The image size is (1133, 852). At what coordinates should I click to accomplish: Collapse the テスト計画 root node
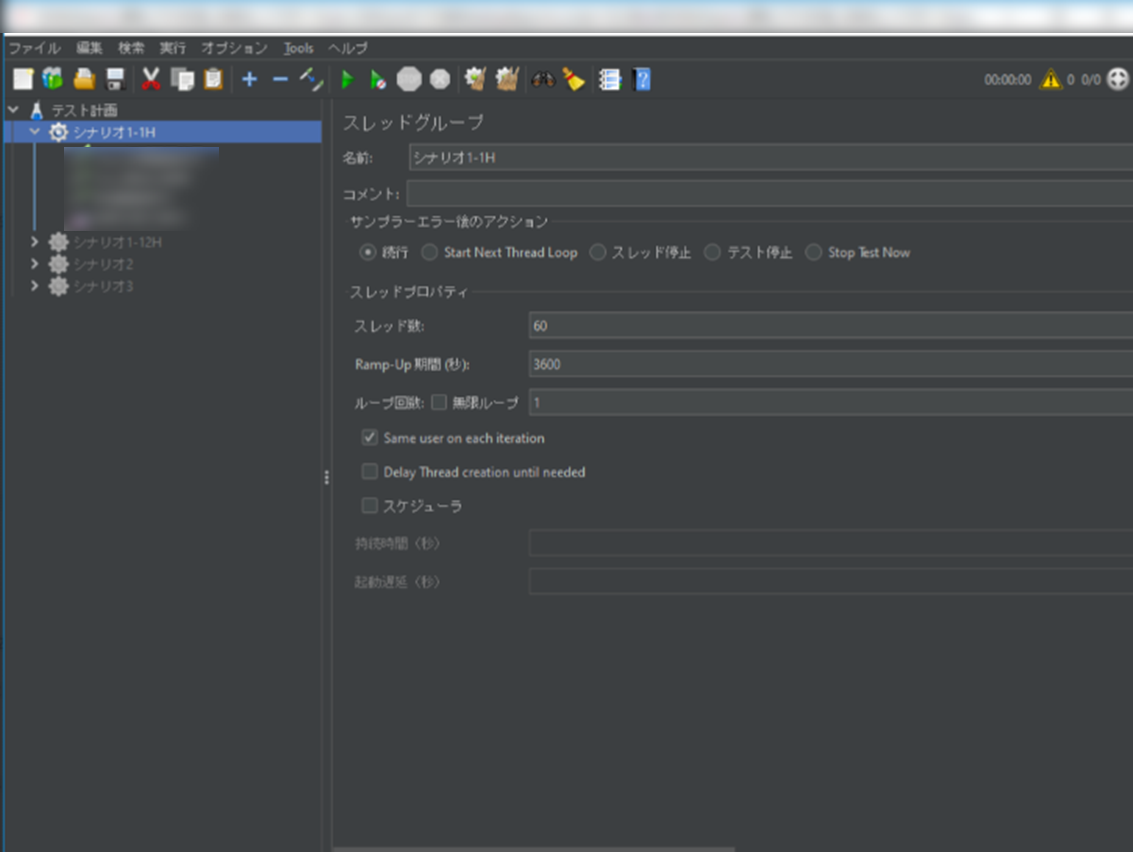pos(13,110)
